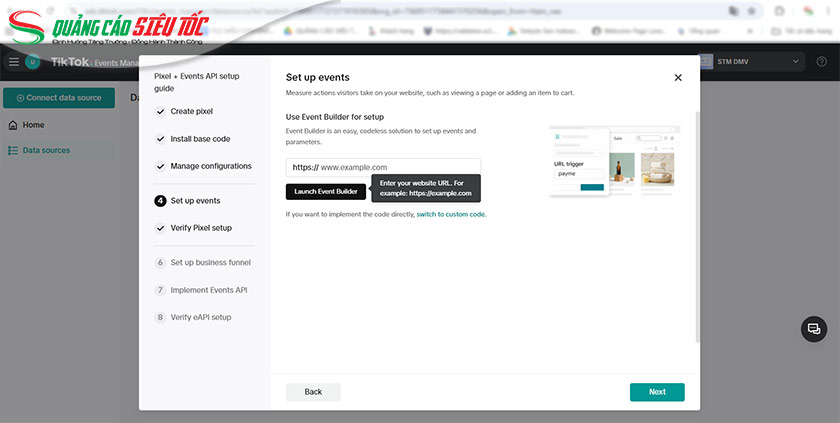Open Verify Pixel setup step

(201, 228)
